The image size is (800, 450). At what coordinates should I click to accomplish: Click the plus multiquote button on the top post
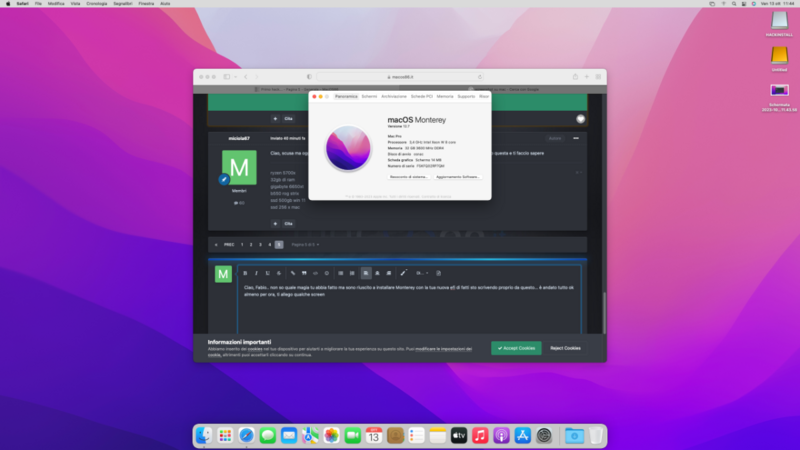tap(275, 118)
